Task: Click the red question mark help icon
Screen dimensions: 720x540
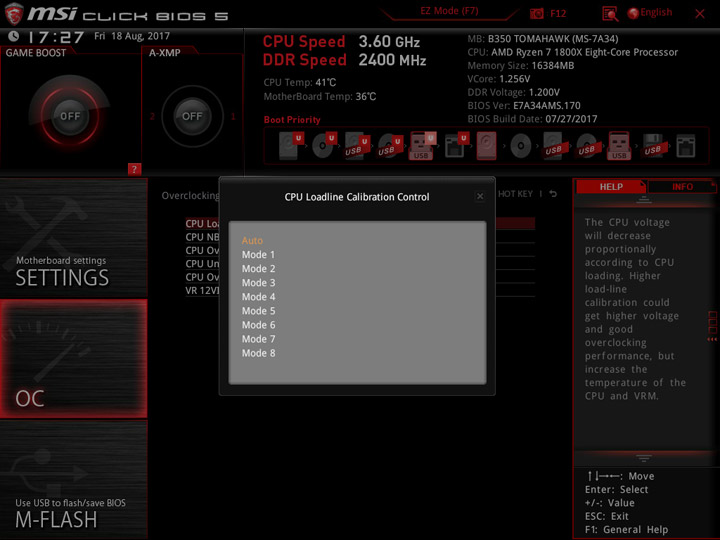Action: (134, 169)
